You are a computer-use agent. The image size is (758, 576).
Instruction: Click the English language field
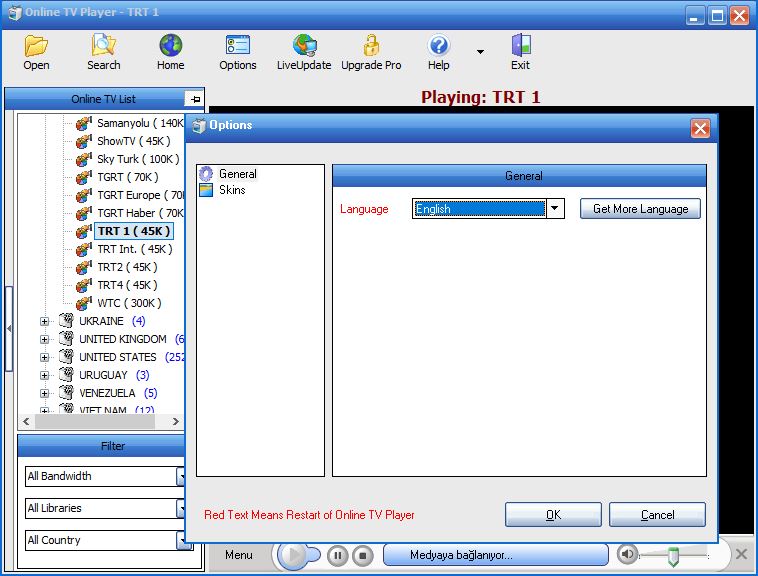pos(480,209)
